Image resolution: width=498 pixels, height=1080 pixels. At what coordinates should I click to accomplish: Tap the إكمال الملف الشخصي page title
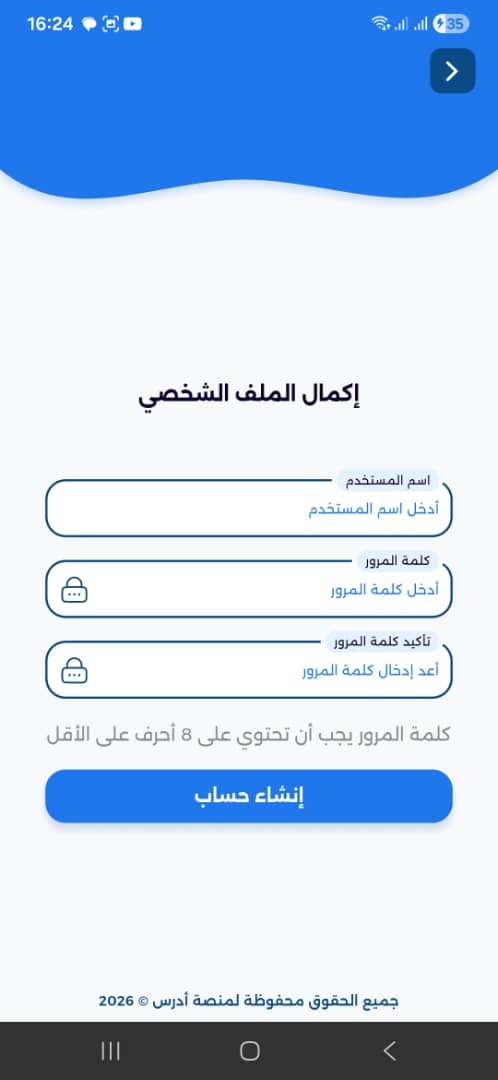(x=249, y=396)
